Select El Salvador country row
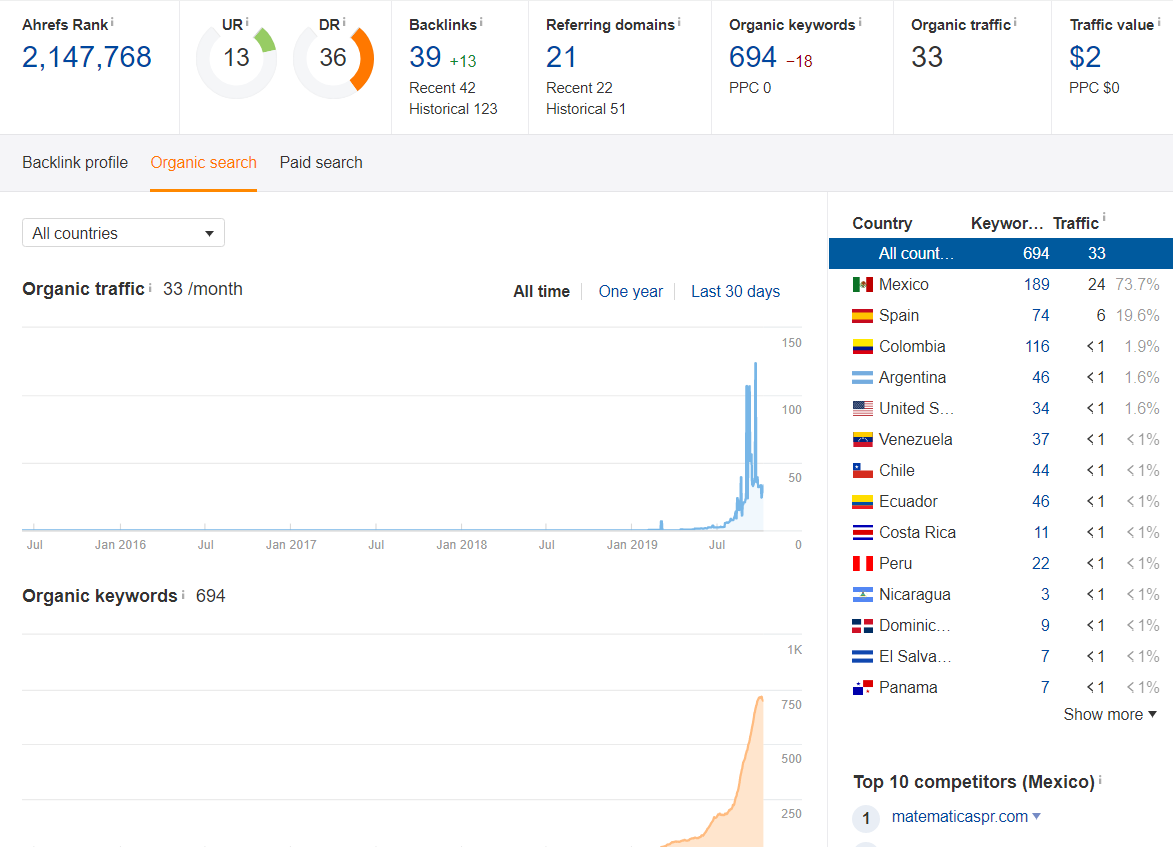Image resolution: width=1173 pixels, height=847 pixels. (1001, 656)
